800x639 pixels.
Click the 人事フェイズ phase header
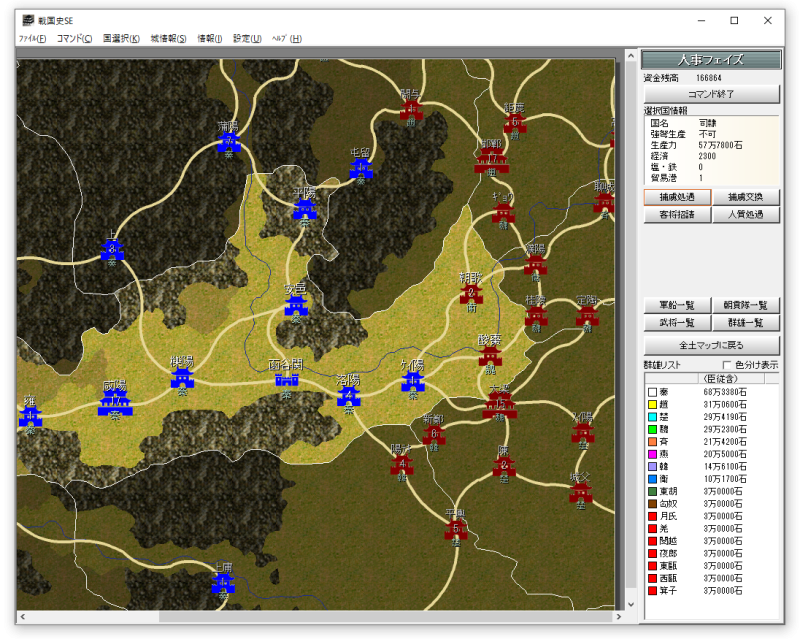click(711, 60)
